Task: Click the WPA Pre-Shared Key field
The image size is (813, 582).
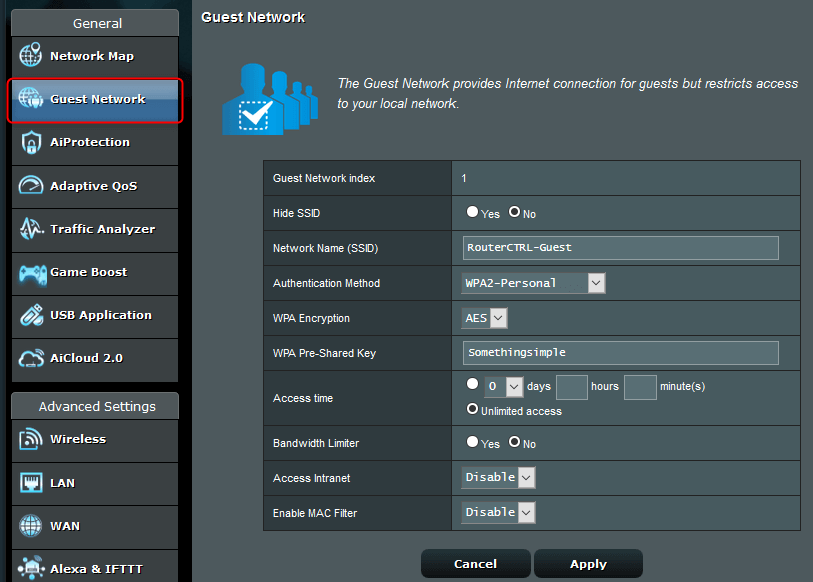Action: coord(621,353)
